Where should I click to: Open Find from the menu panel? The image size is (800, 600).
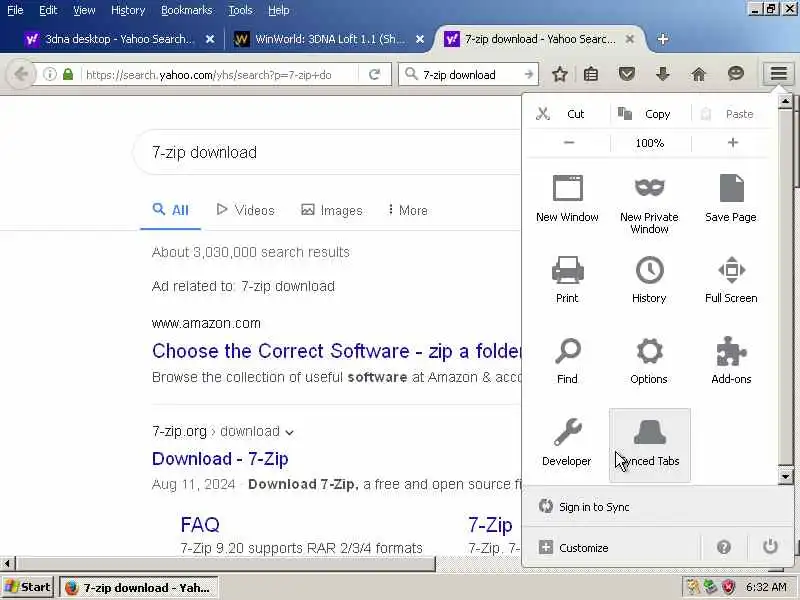[x=567, y=361]
